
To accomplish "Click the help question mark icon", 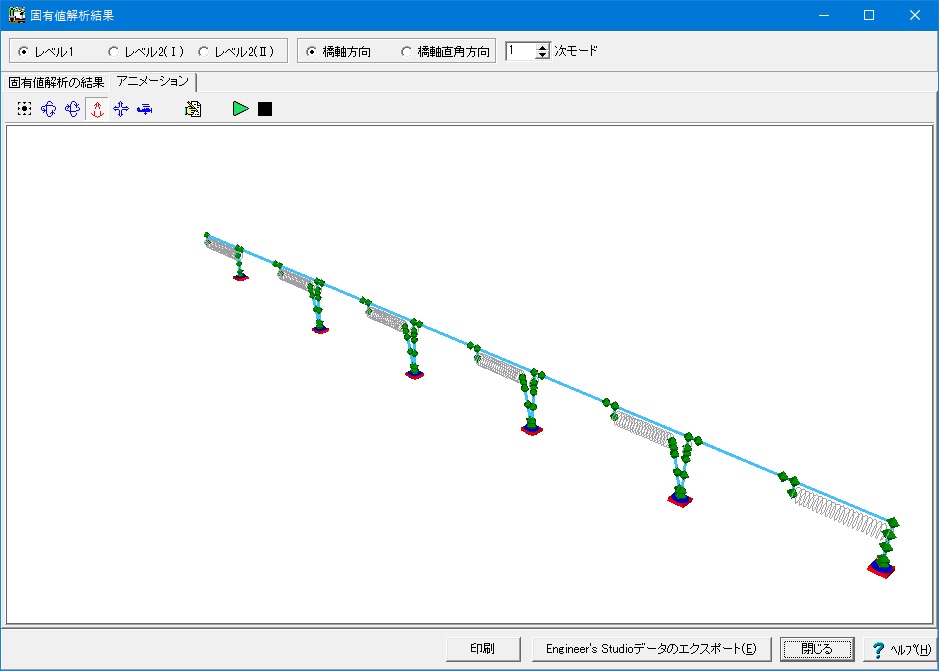I will point(878,649).
